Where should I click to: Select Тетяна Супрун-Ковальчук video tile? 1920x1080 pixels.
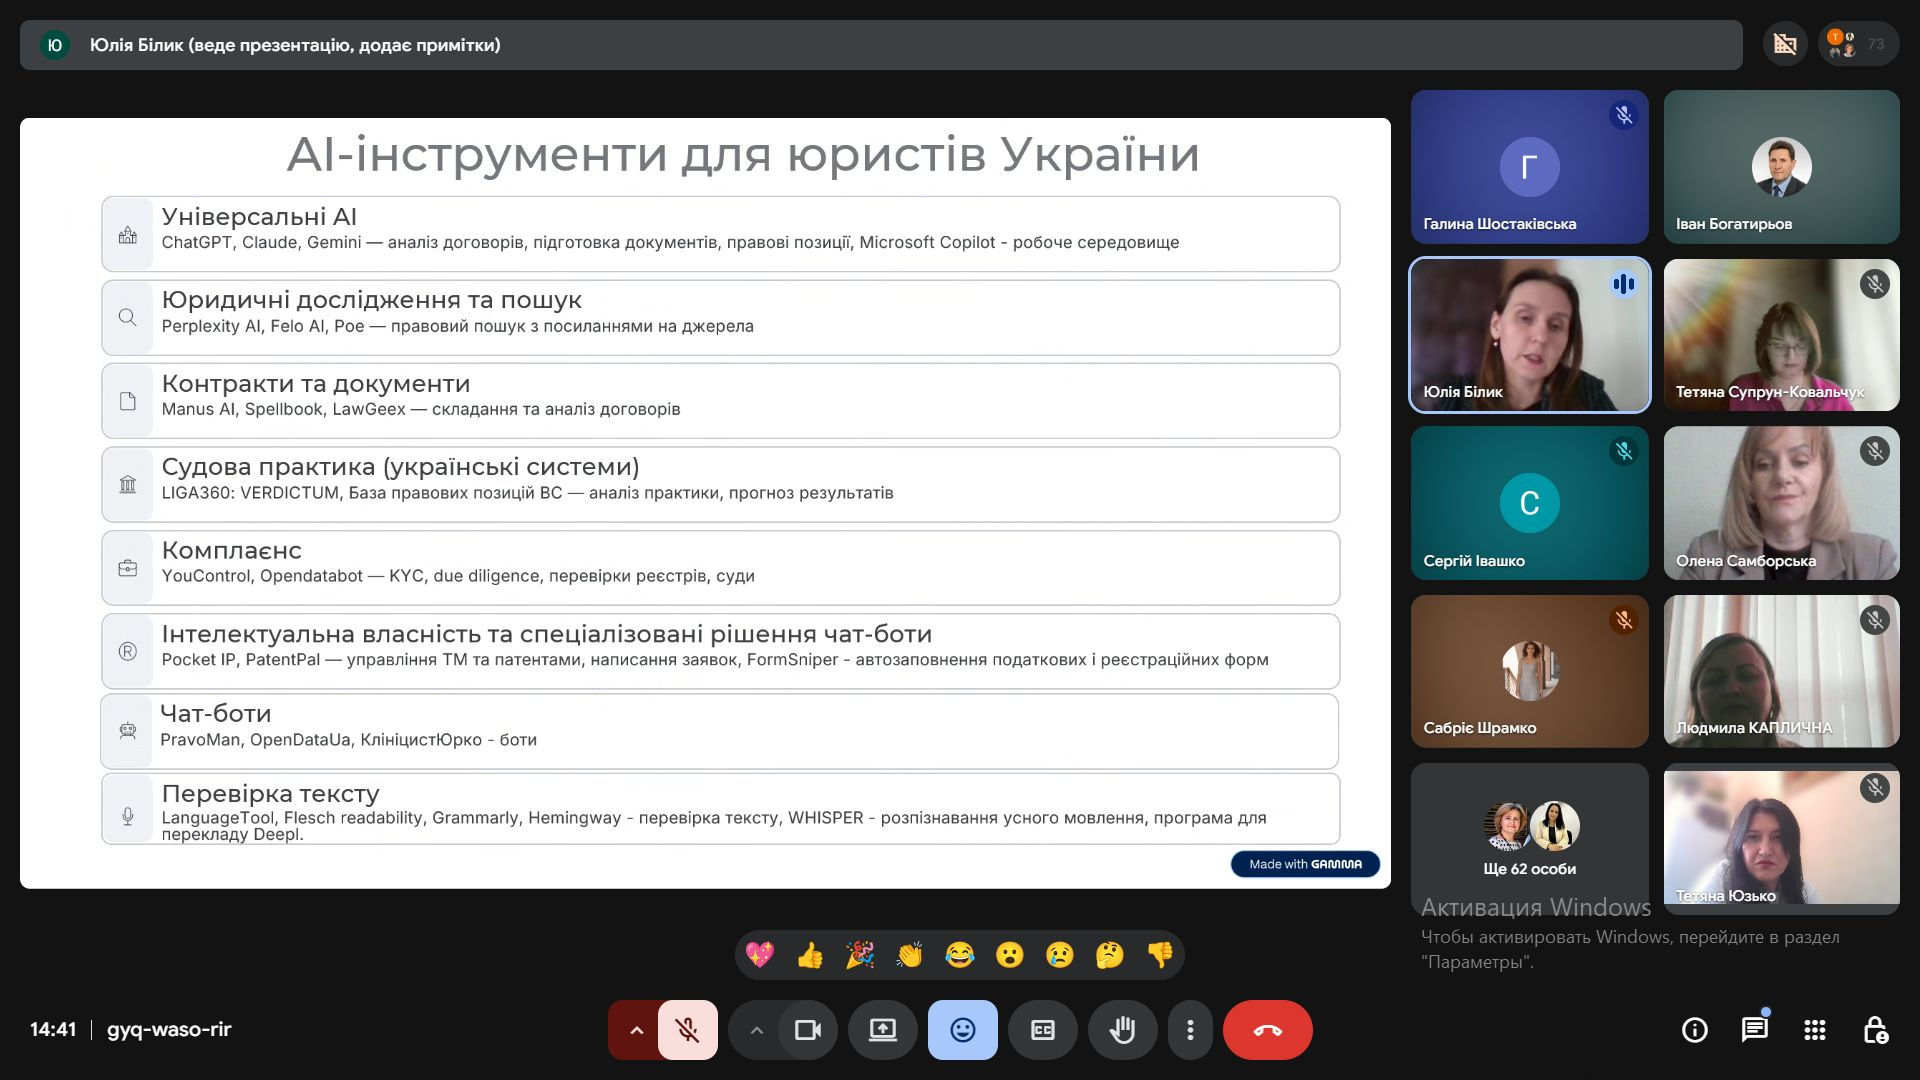tap(1781, 335)
